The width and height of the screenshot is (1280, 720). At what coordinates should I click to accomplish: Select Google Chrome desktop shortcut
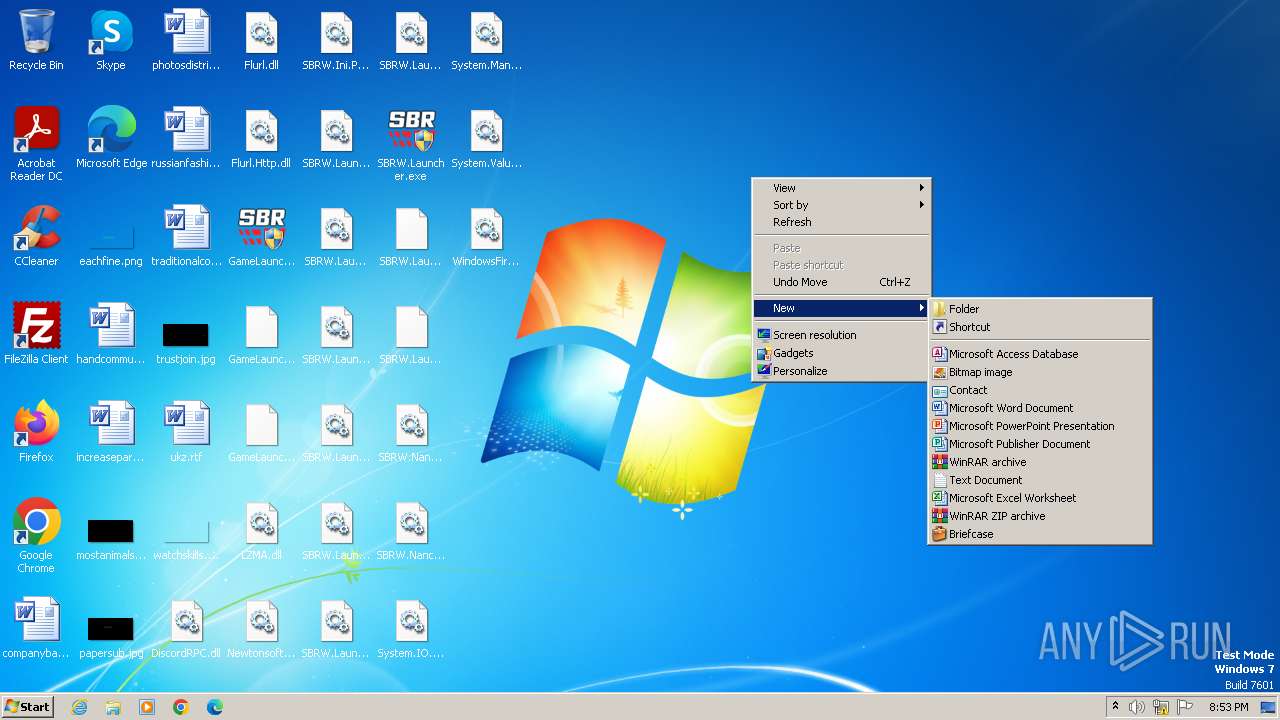36,535
